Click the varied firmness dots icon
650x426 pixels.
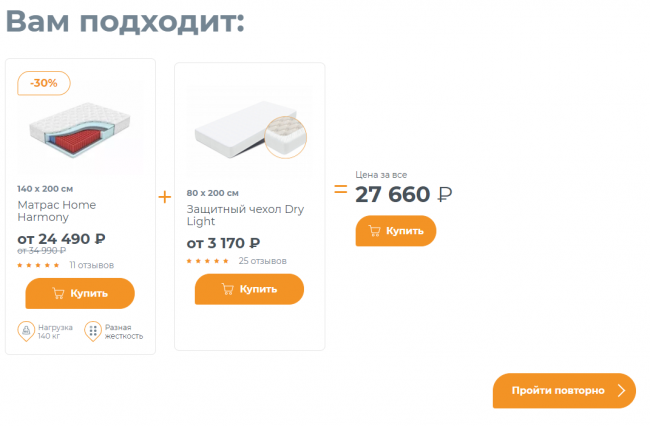point(93,330)
